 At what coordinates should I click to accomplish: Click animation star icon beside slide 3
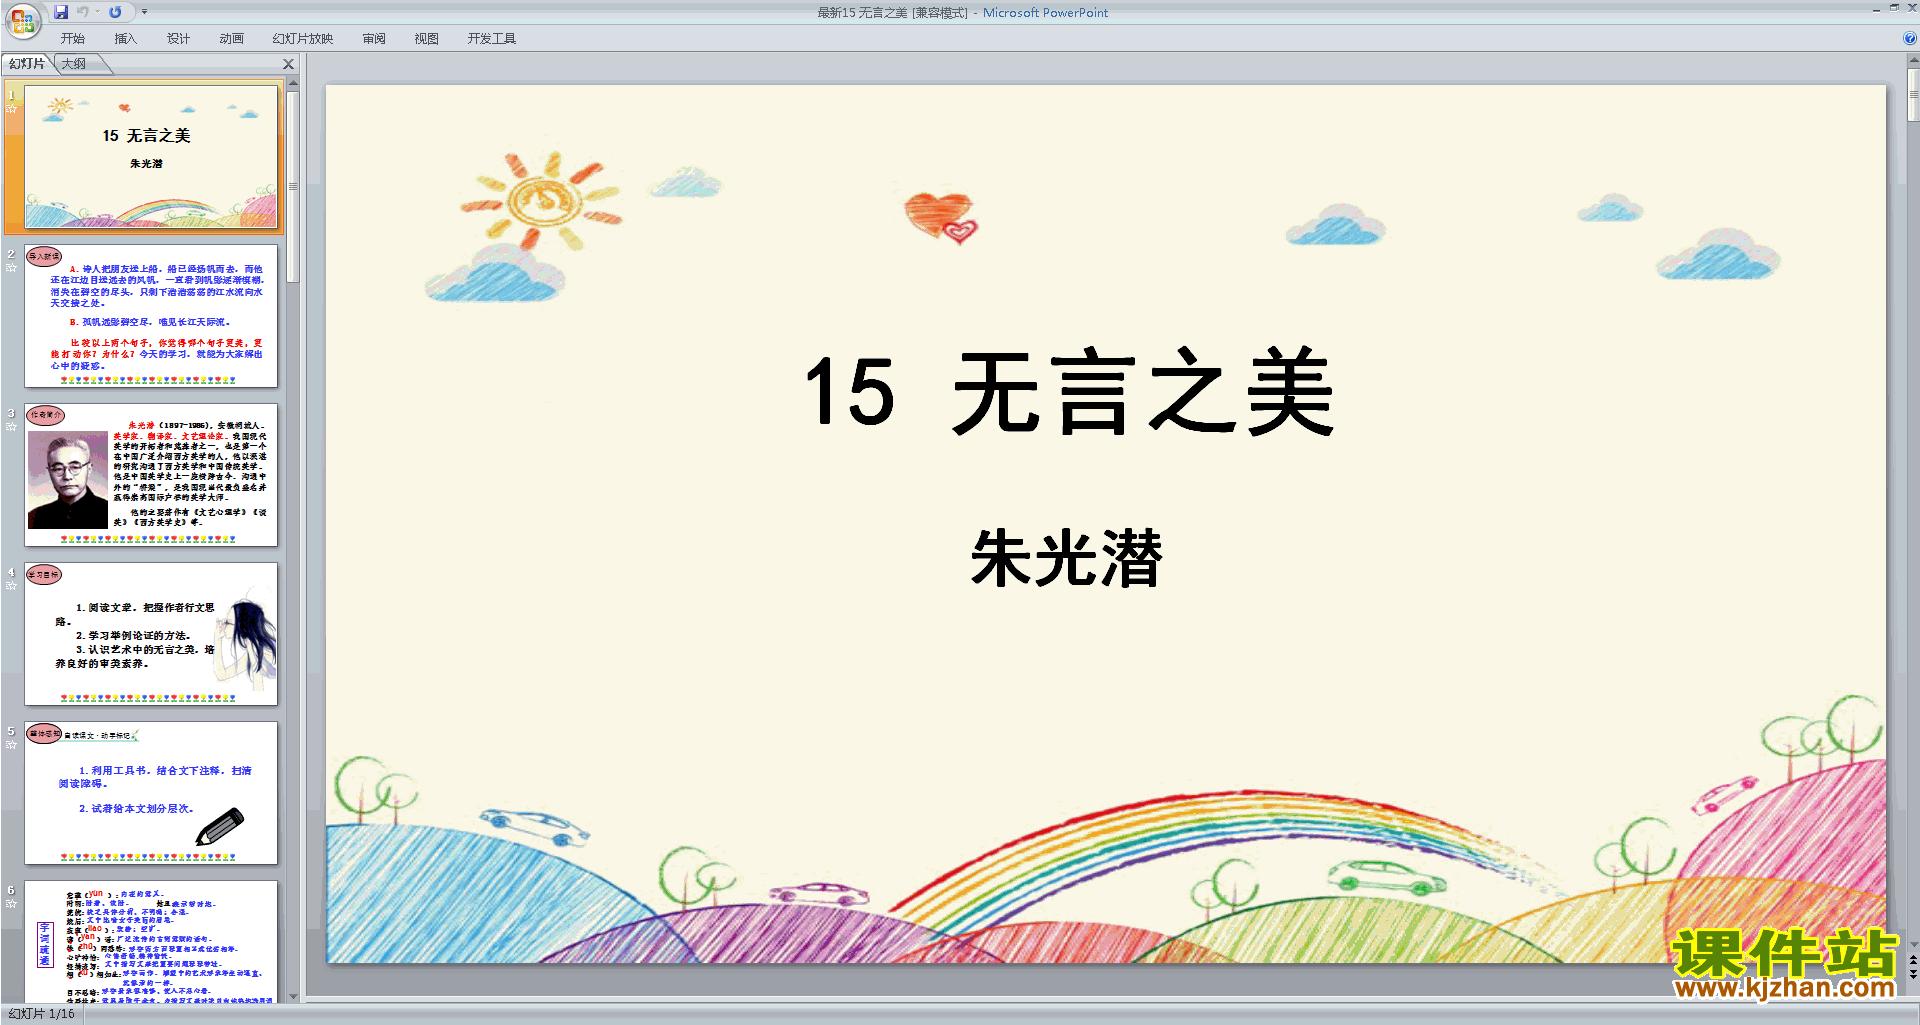click(12, 427)
